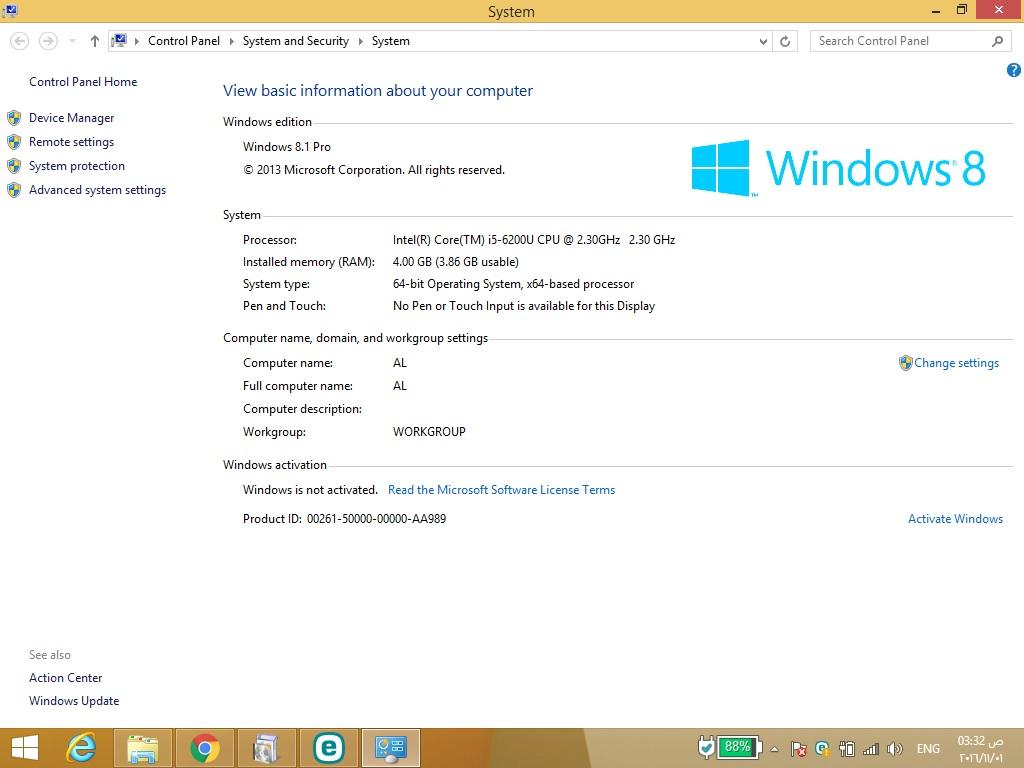Expand the chevron after Control Panel
Screen dimensions: 1024x768
(231, 41)
